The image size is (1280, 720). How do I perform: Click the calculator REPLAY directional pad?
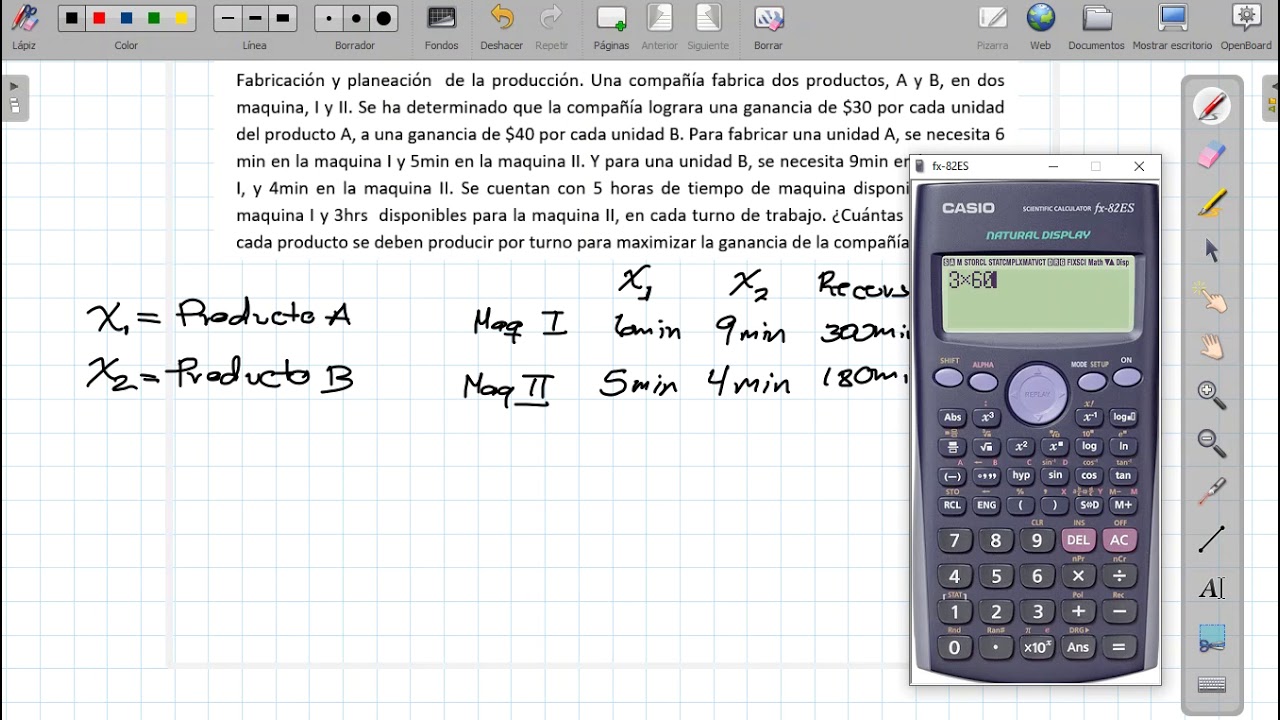coord(1037,392)
